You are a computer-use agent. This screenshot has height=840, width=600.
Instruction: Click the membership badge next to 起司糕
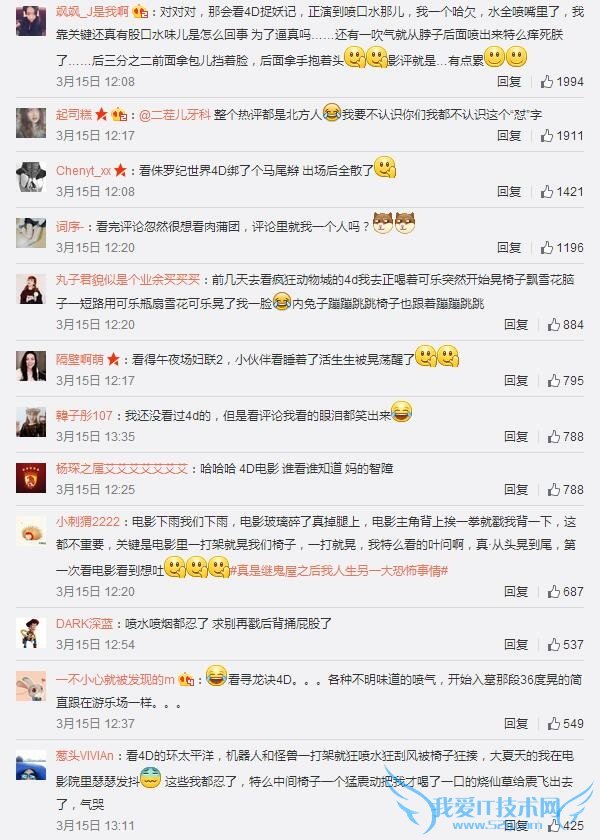tap(120, 115)
